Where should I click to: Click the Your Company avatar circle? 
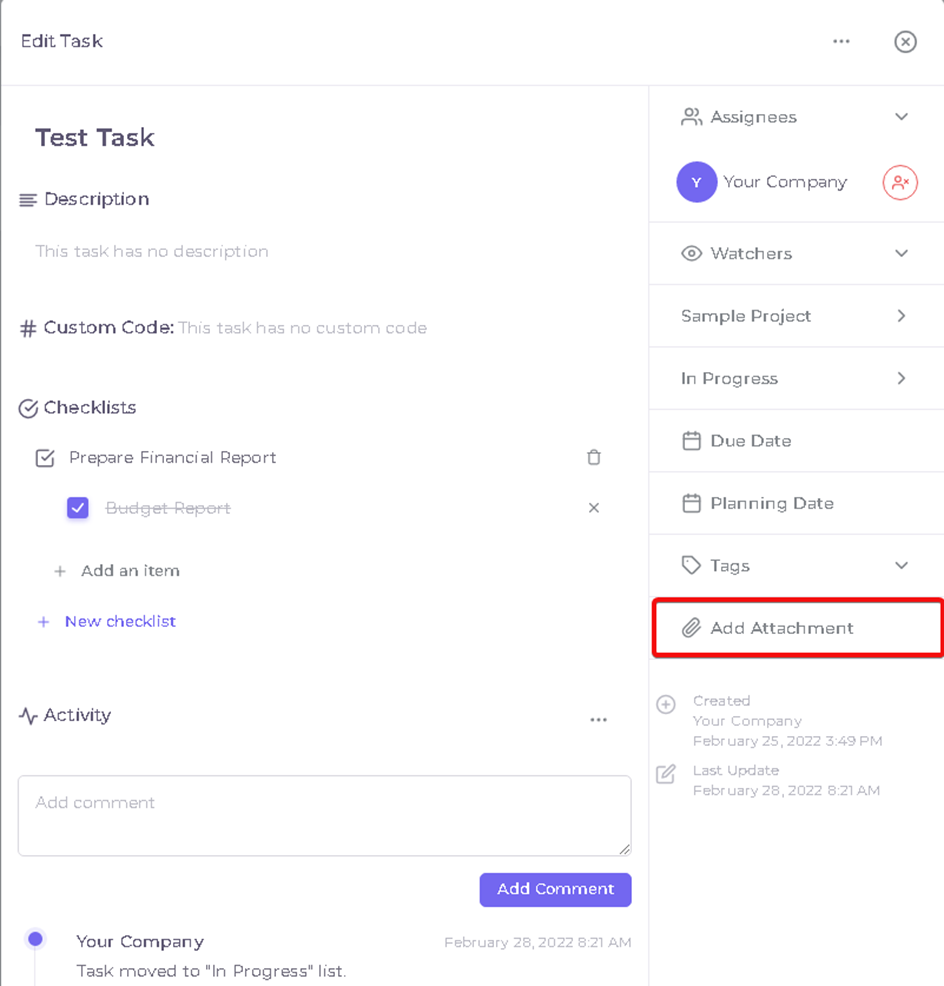pyautogui.click(x=696, y=182)
